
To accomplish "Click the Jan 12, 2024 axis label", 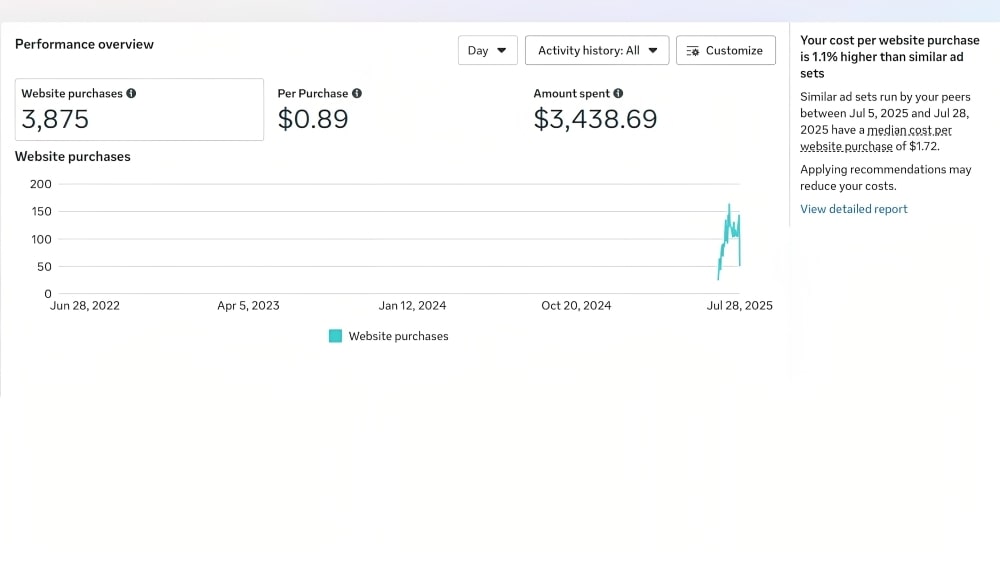I will pyautogui.click(x=412, y=306).
